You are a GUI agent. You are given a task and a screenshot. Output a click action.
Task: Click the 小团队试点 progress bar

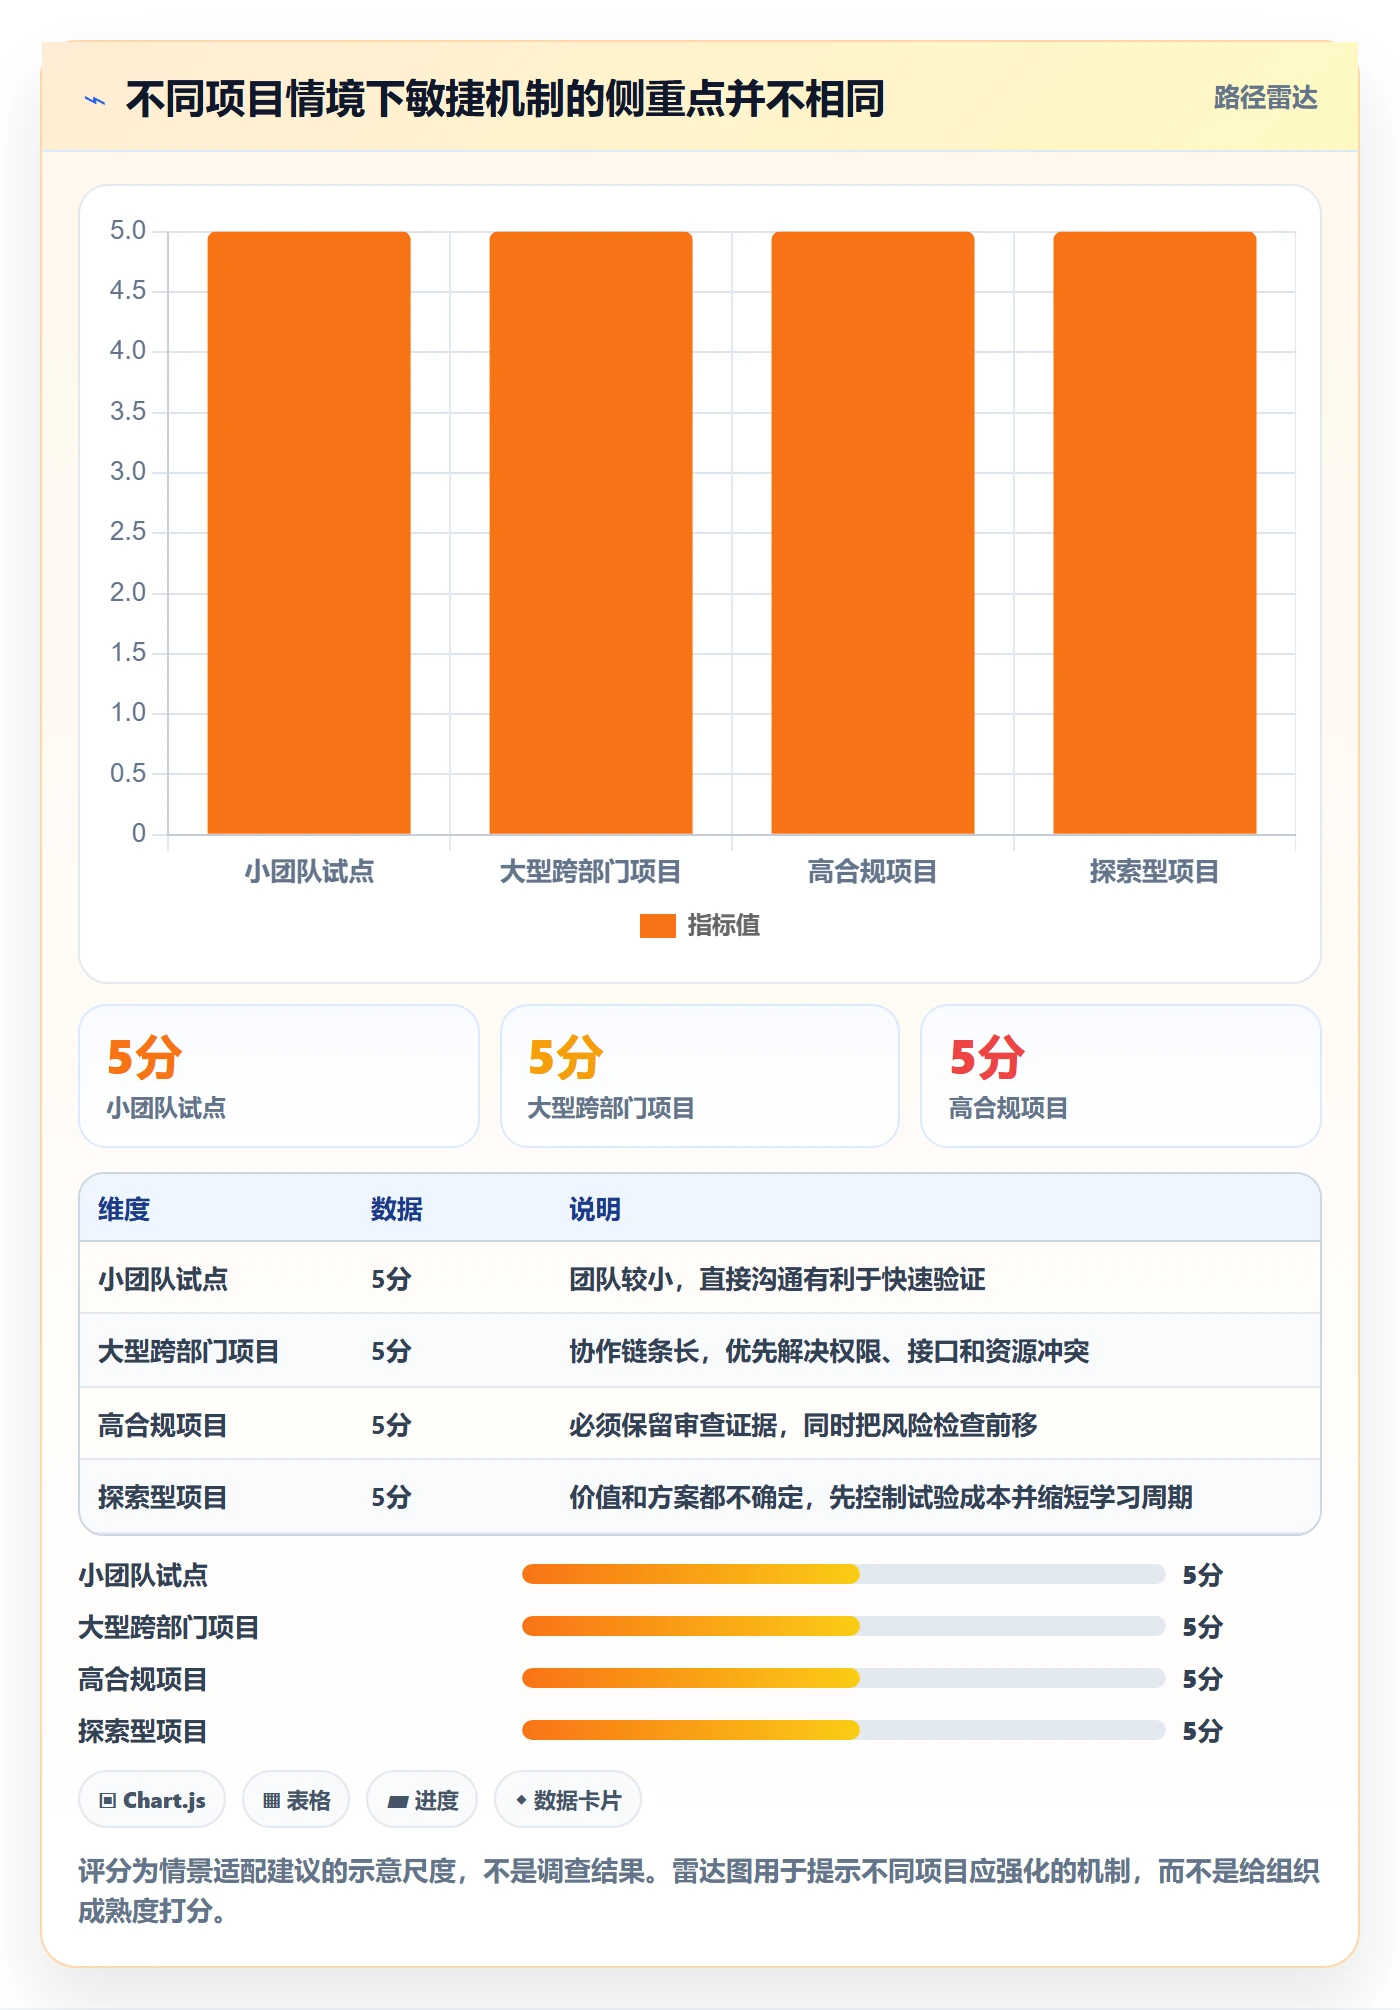(x=843, y=1574)
